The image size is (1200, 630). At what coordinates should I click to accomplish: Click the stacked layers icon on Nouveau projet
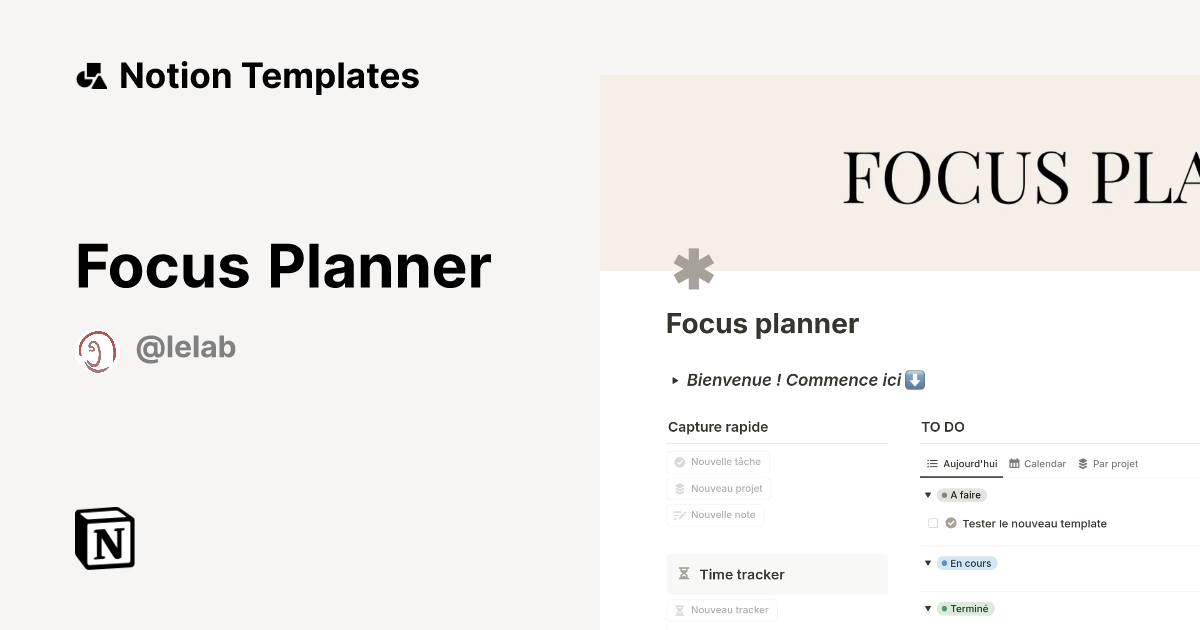(681, 488)
